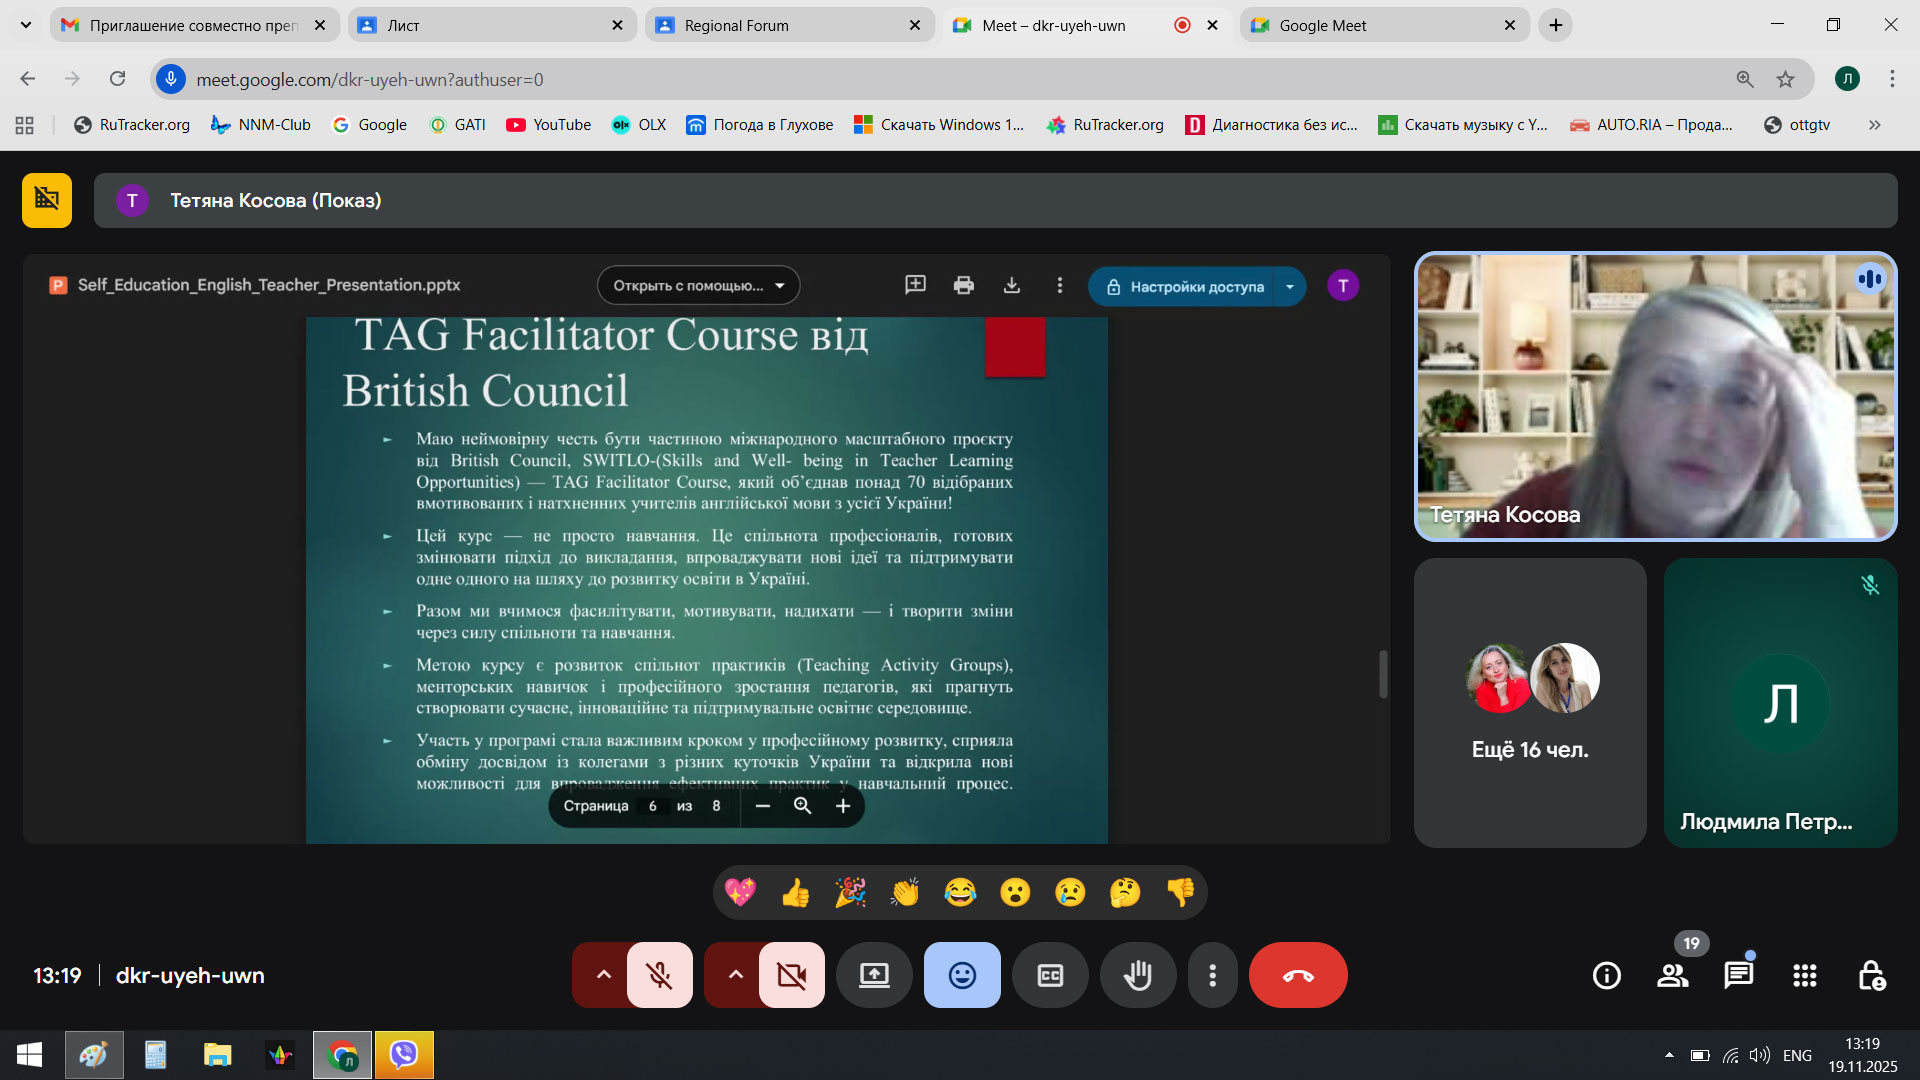Viewport: 1920px width, 1080px height.
Task: Click the red leave call button
Action: 1297,975
